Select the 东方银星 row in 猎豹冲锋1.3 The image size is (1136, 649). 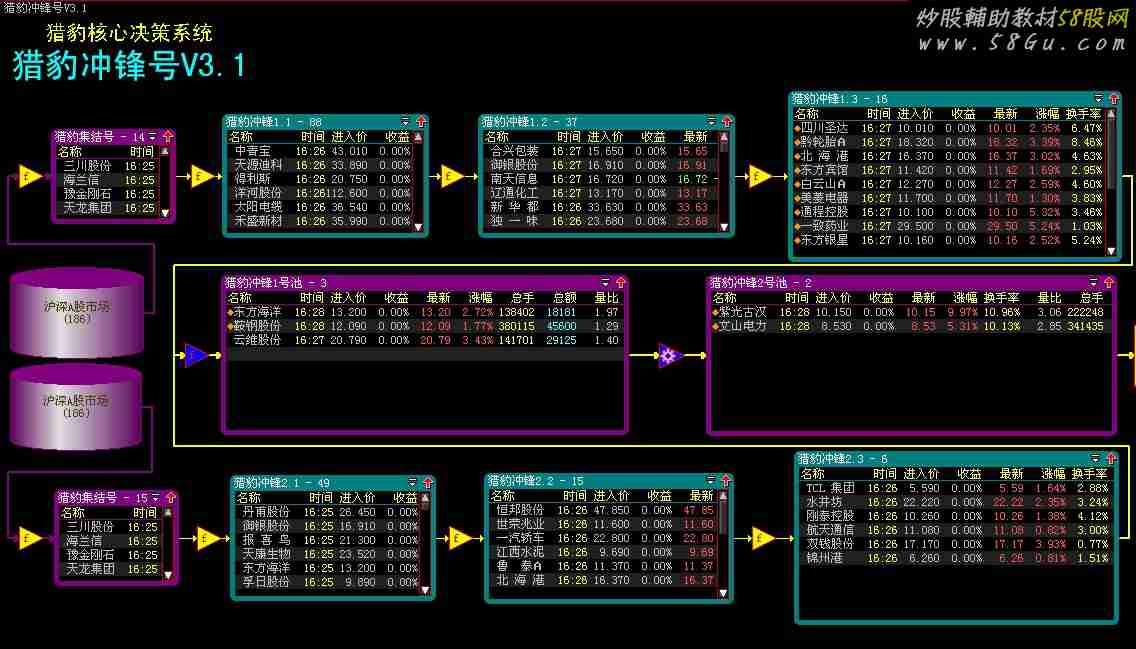coord(949,240)
